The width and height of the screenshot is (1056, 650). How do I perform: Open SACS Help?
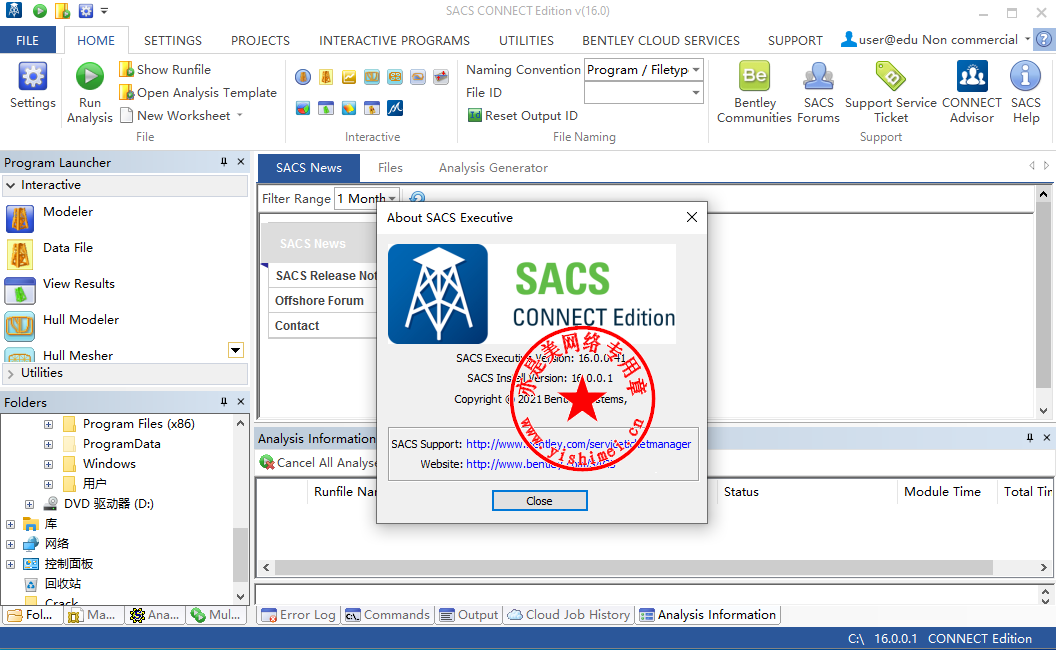click(x=1026, y=92)
